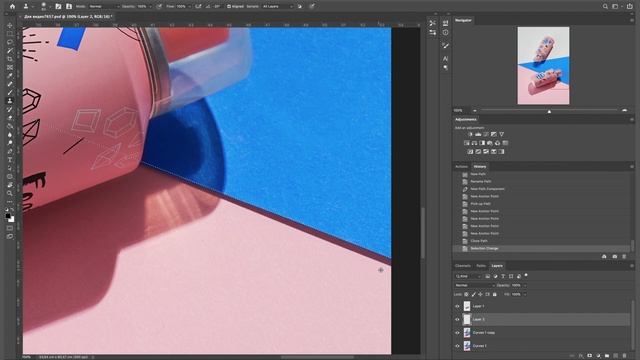Switch to the Paths tab

(x=481, y=266)
